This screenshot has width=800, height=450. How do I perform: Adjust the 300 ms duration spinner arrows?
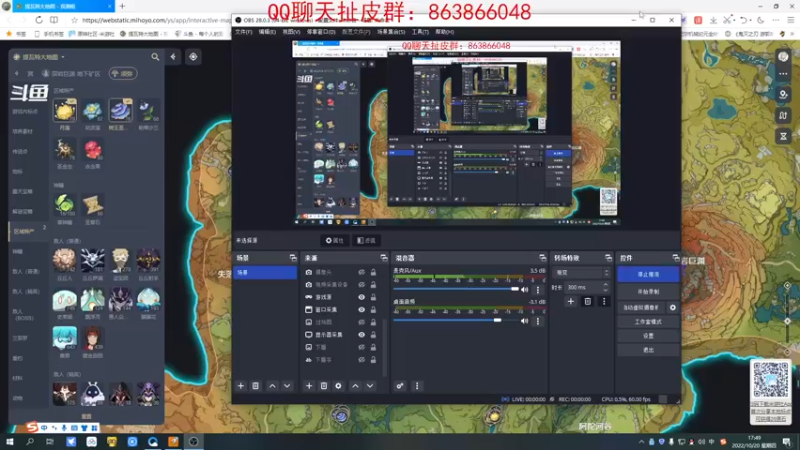(x=606, y=287)
